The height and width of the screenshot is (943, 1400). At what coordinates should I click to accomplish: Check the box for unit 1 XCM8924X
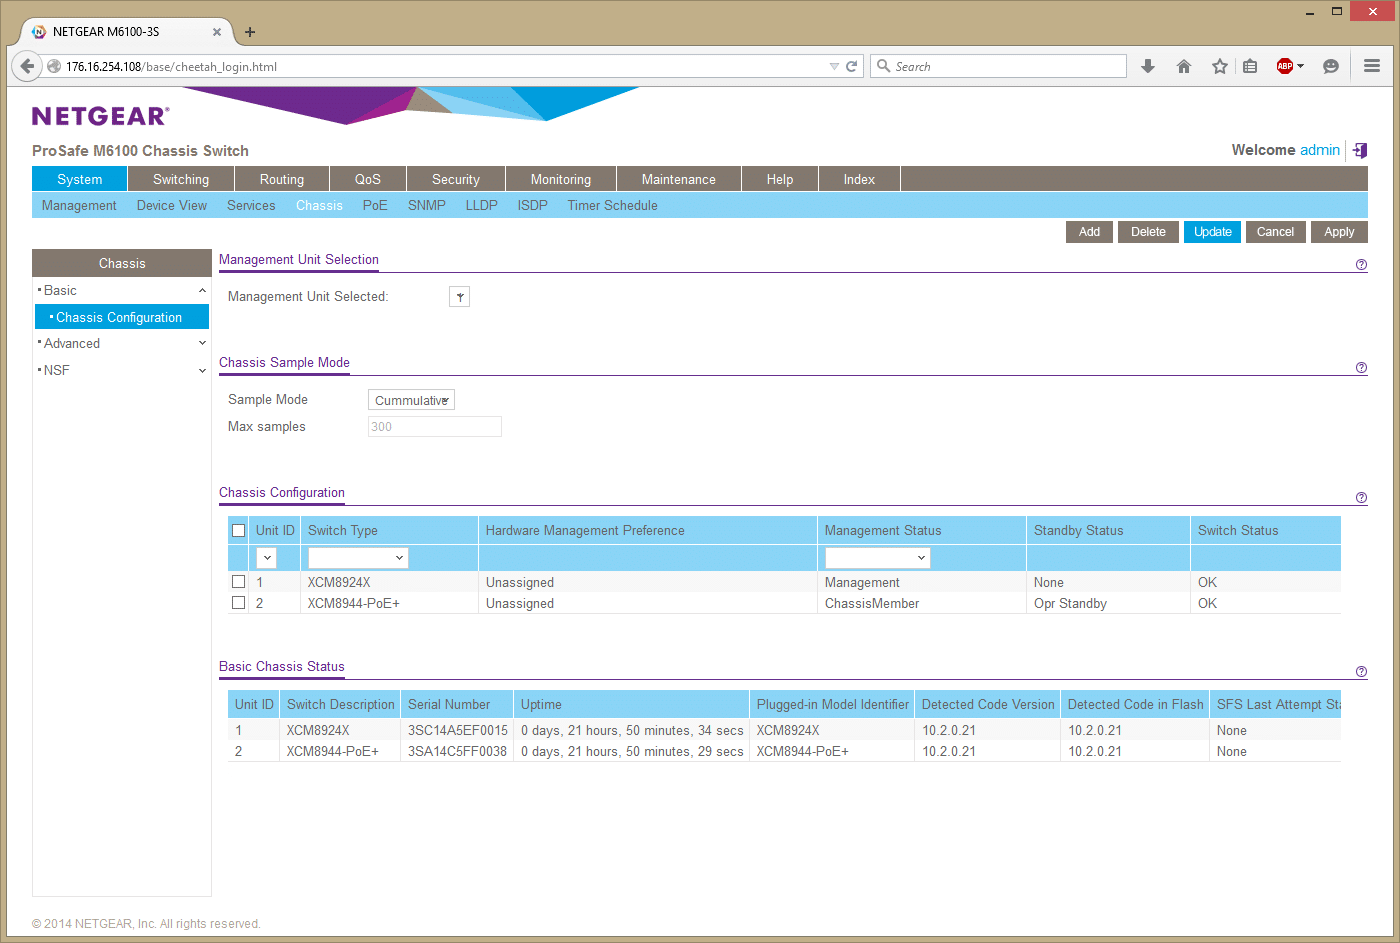(x=238, y=582)
